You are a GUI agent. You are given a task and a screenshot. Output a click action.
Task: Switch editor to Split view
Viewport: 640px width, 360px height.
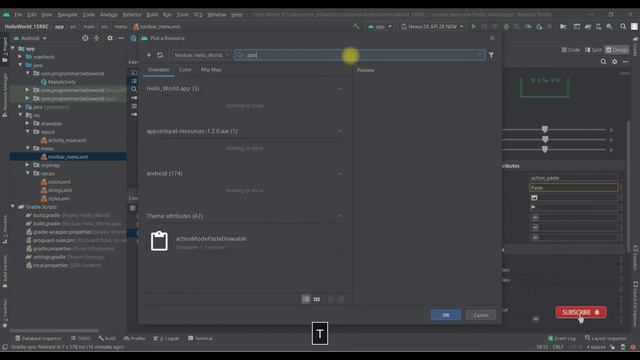pyautogui.click(x=593, y=50)
